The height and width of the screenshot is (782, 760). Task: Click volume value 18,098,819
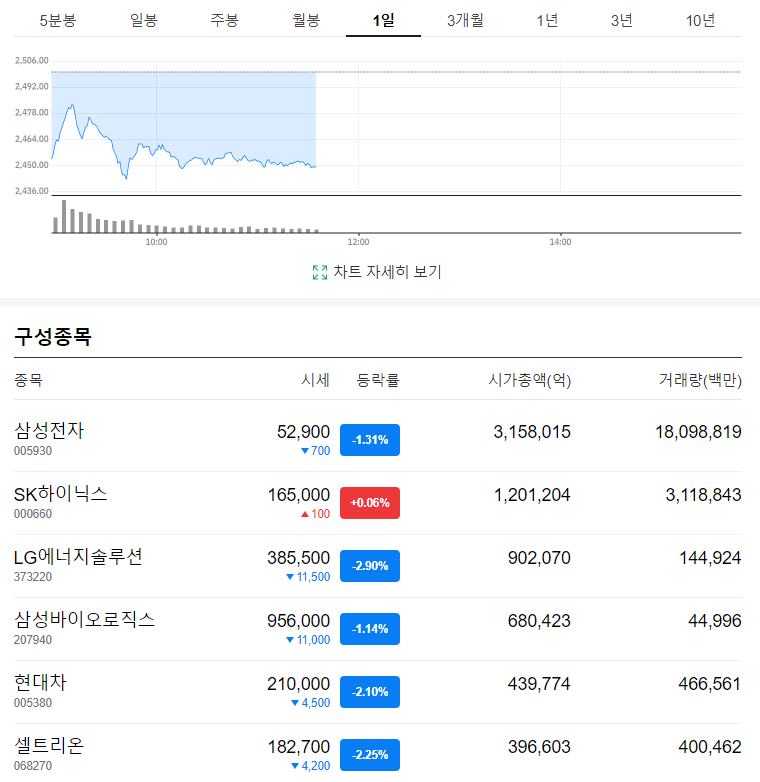[698, 432]
